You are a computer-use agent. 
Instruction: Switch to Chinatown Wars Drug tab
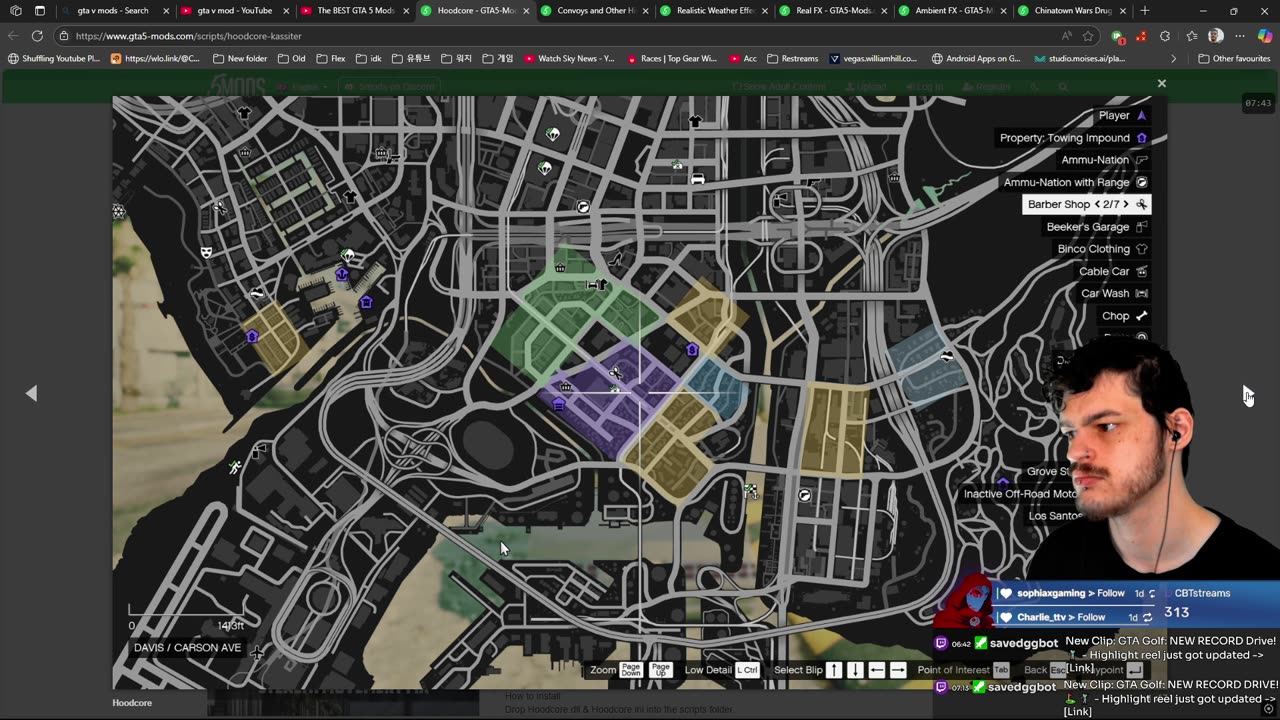click(1073, 11)
